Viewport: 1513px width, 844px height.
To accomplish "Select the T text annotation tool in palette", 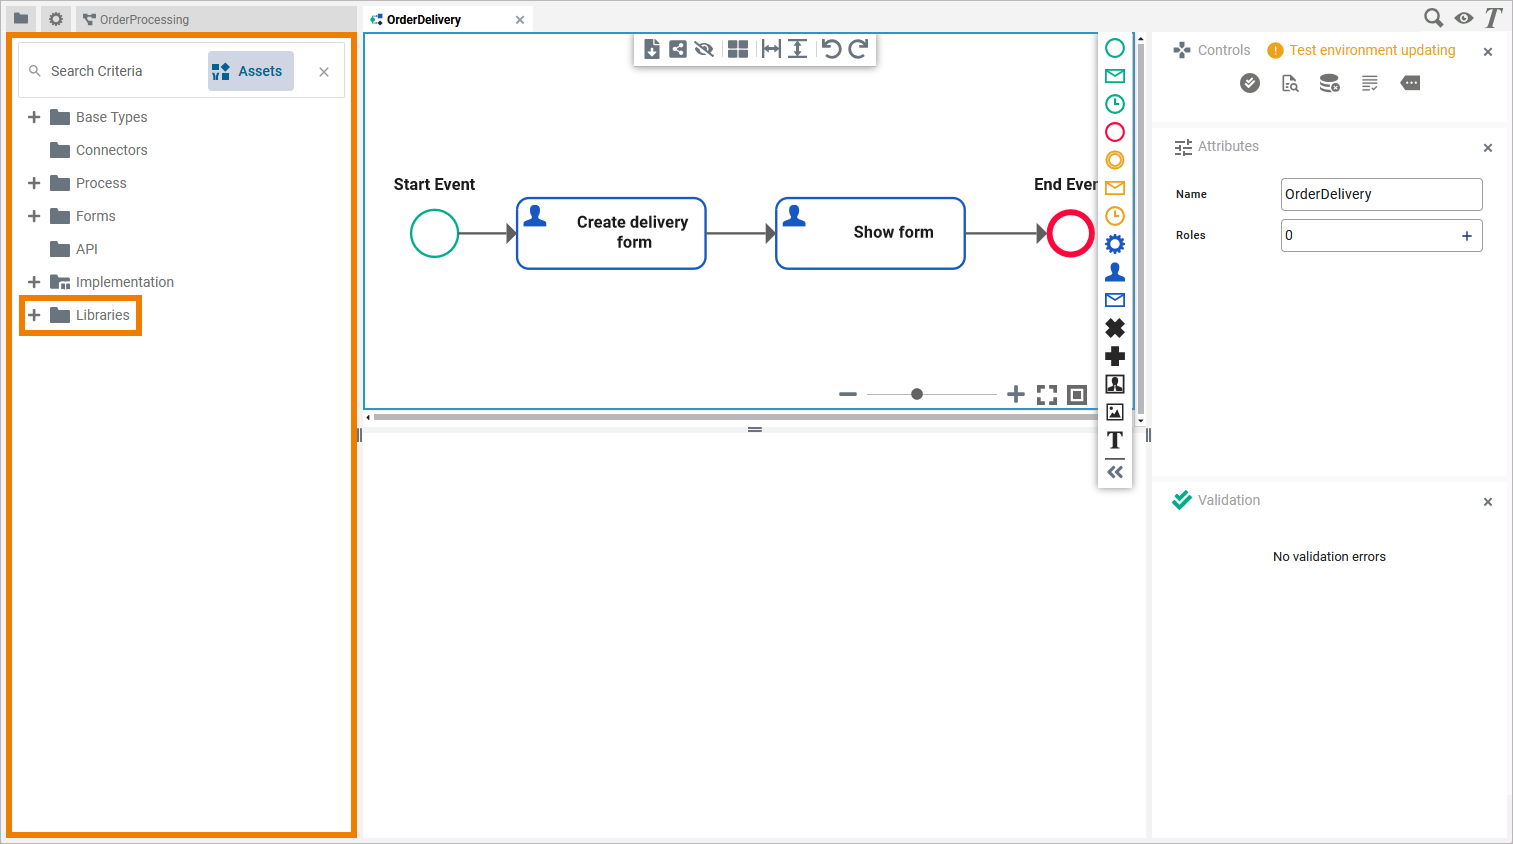I will (x=1115, y=440).
